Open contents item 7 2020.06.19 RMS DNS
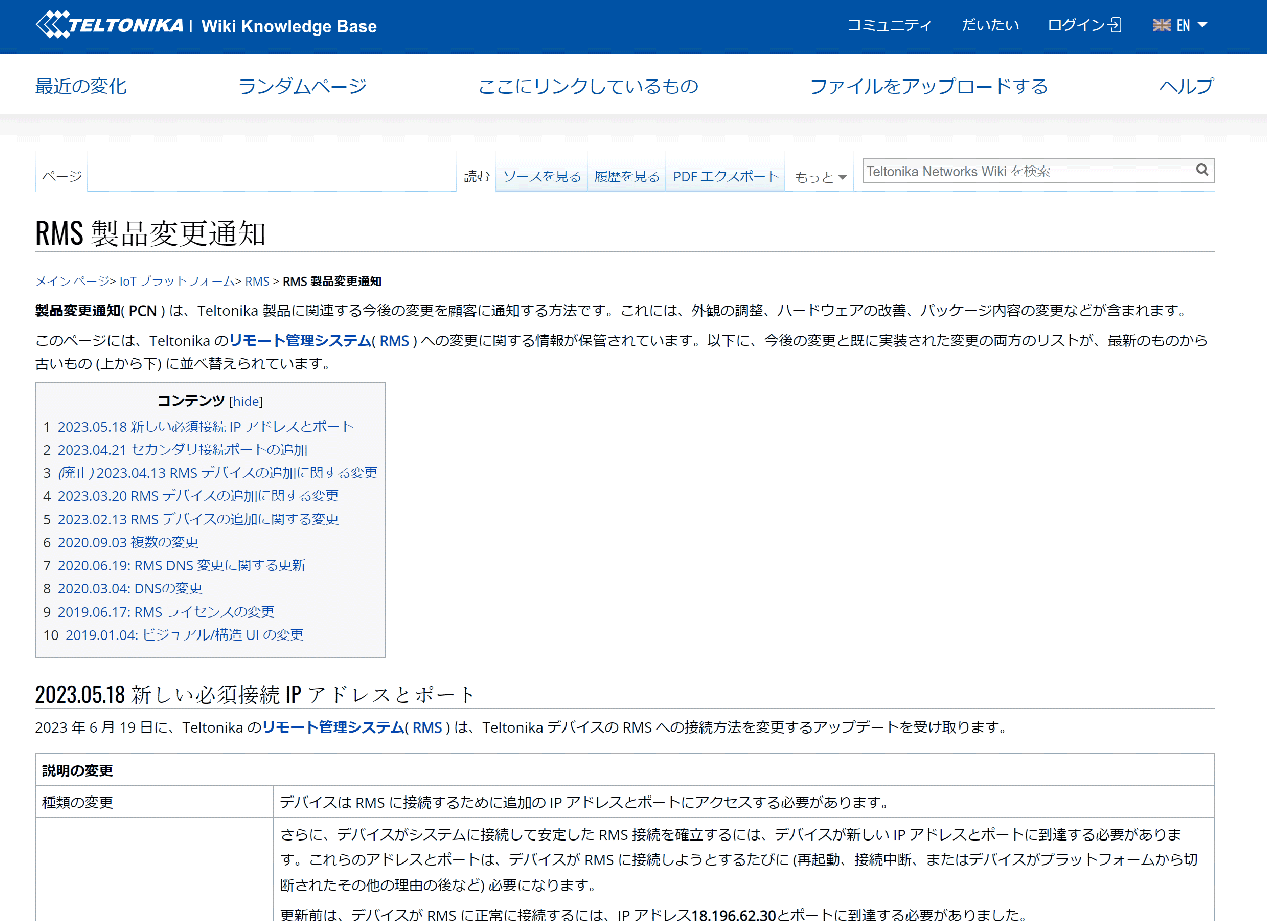 tap(181, 565)
